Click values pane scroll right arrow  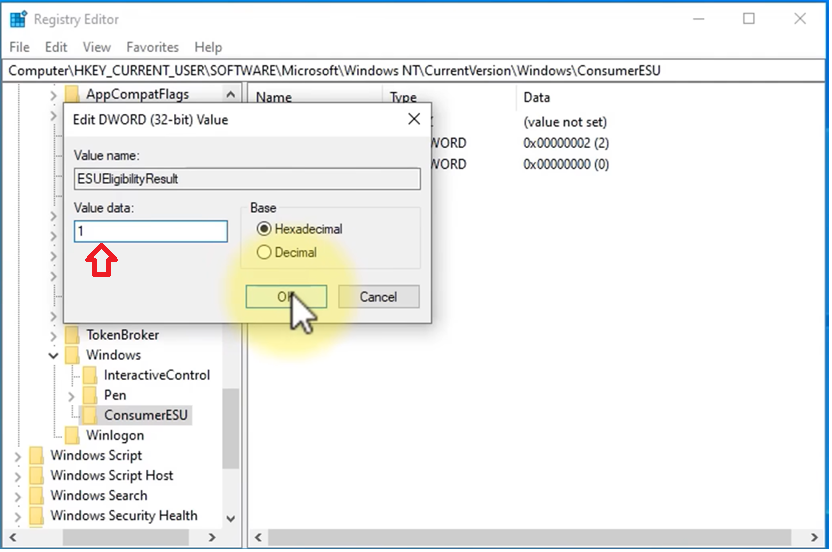814,537
